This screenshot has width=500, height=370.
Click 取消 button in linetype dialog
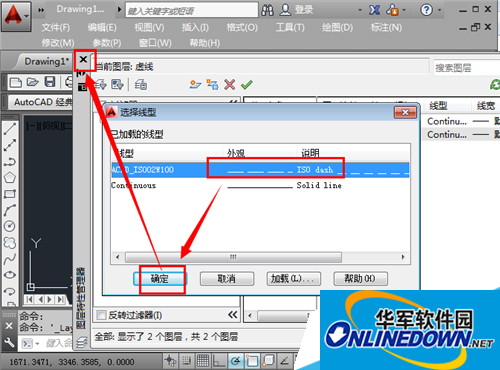click(227, 279)
